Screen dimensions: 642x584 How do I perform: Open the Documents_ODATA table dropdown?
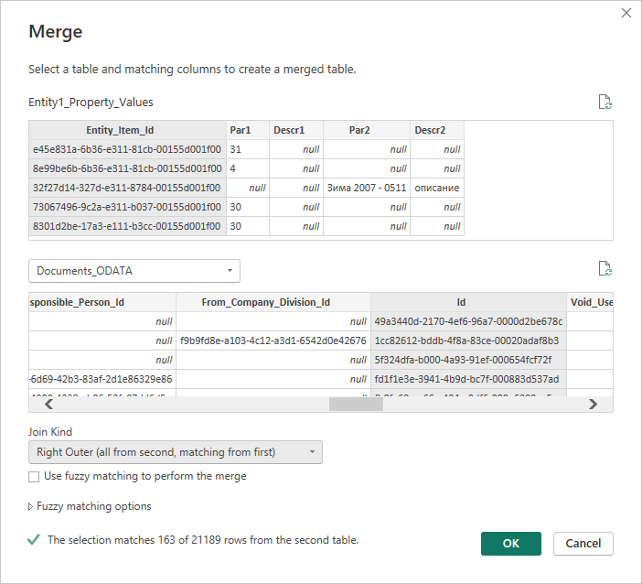click(x=134, y=271)
